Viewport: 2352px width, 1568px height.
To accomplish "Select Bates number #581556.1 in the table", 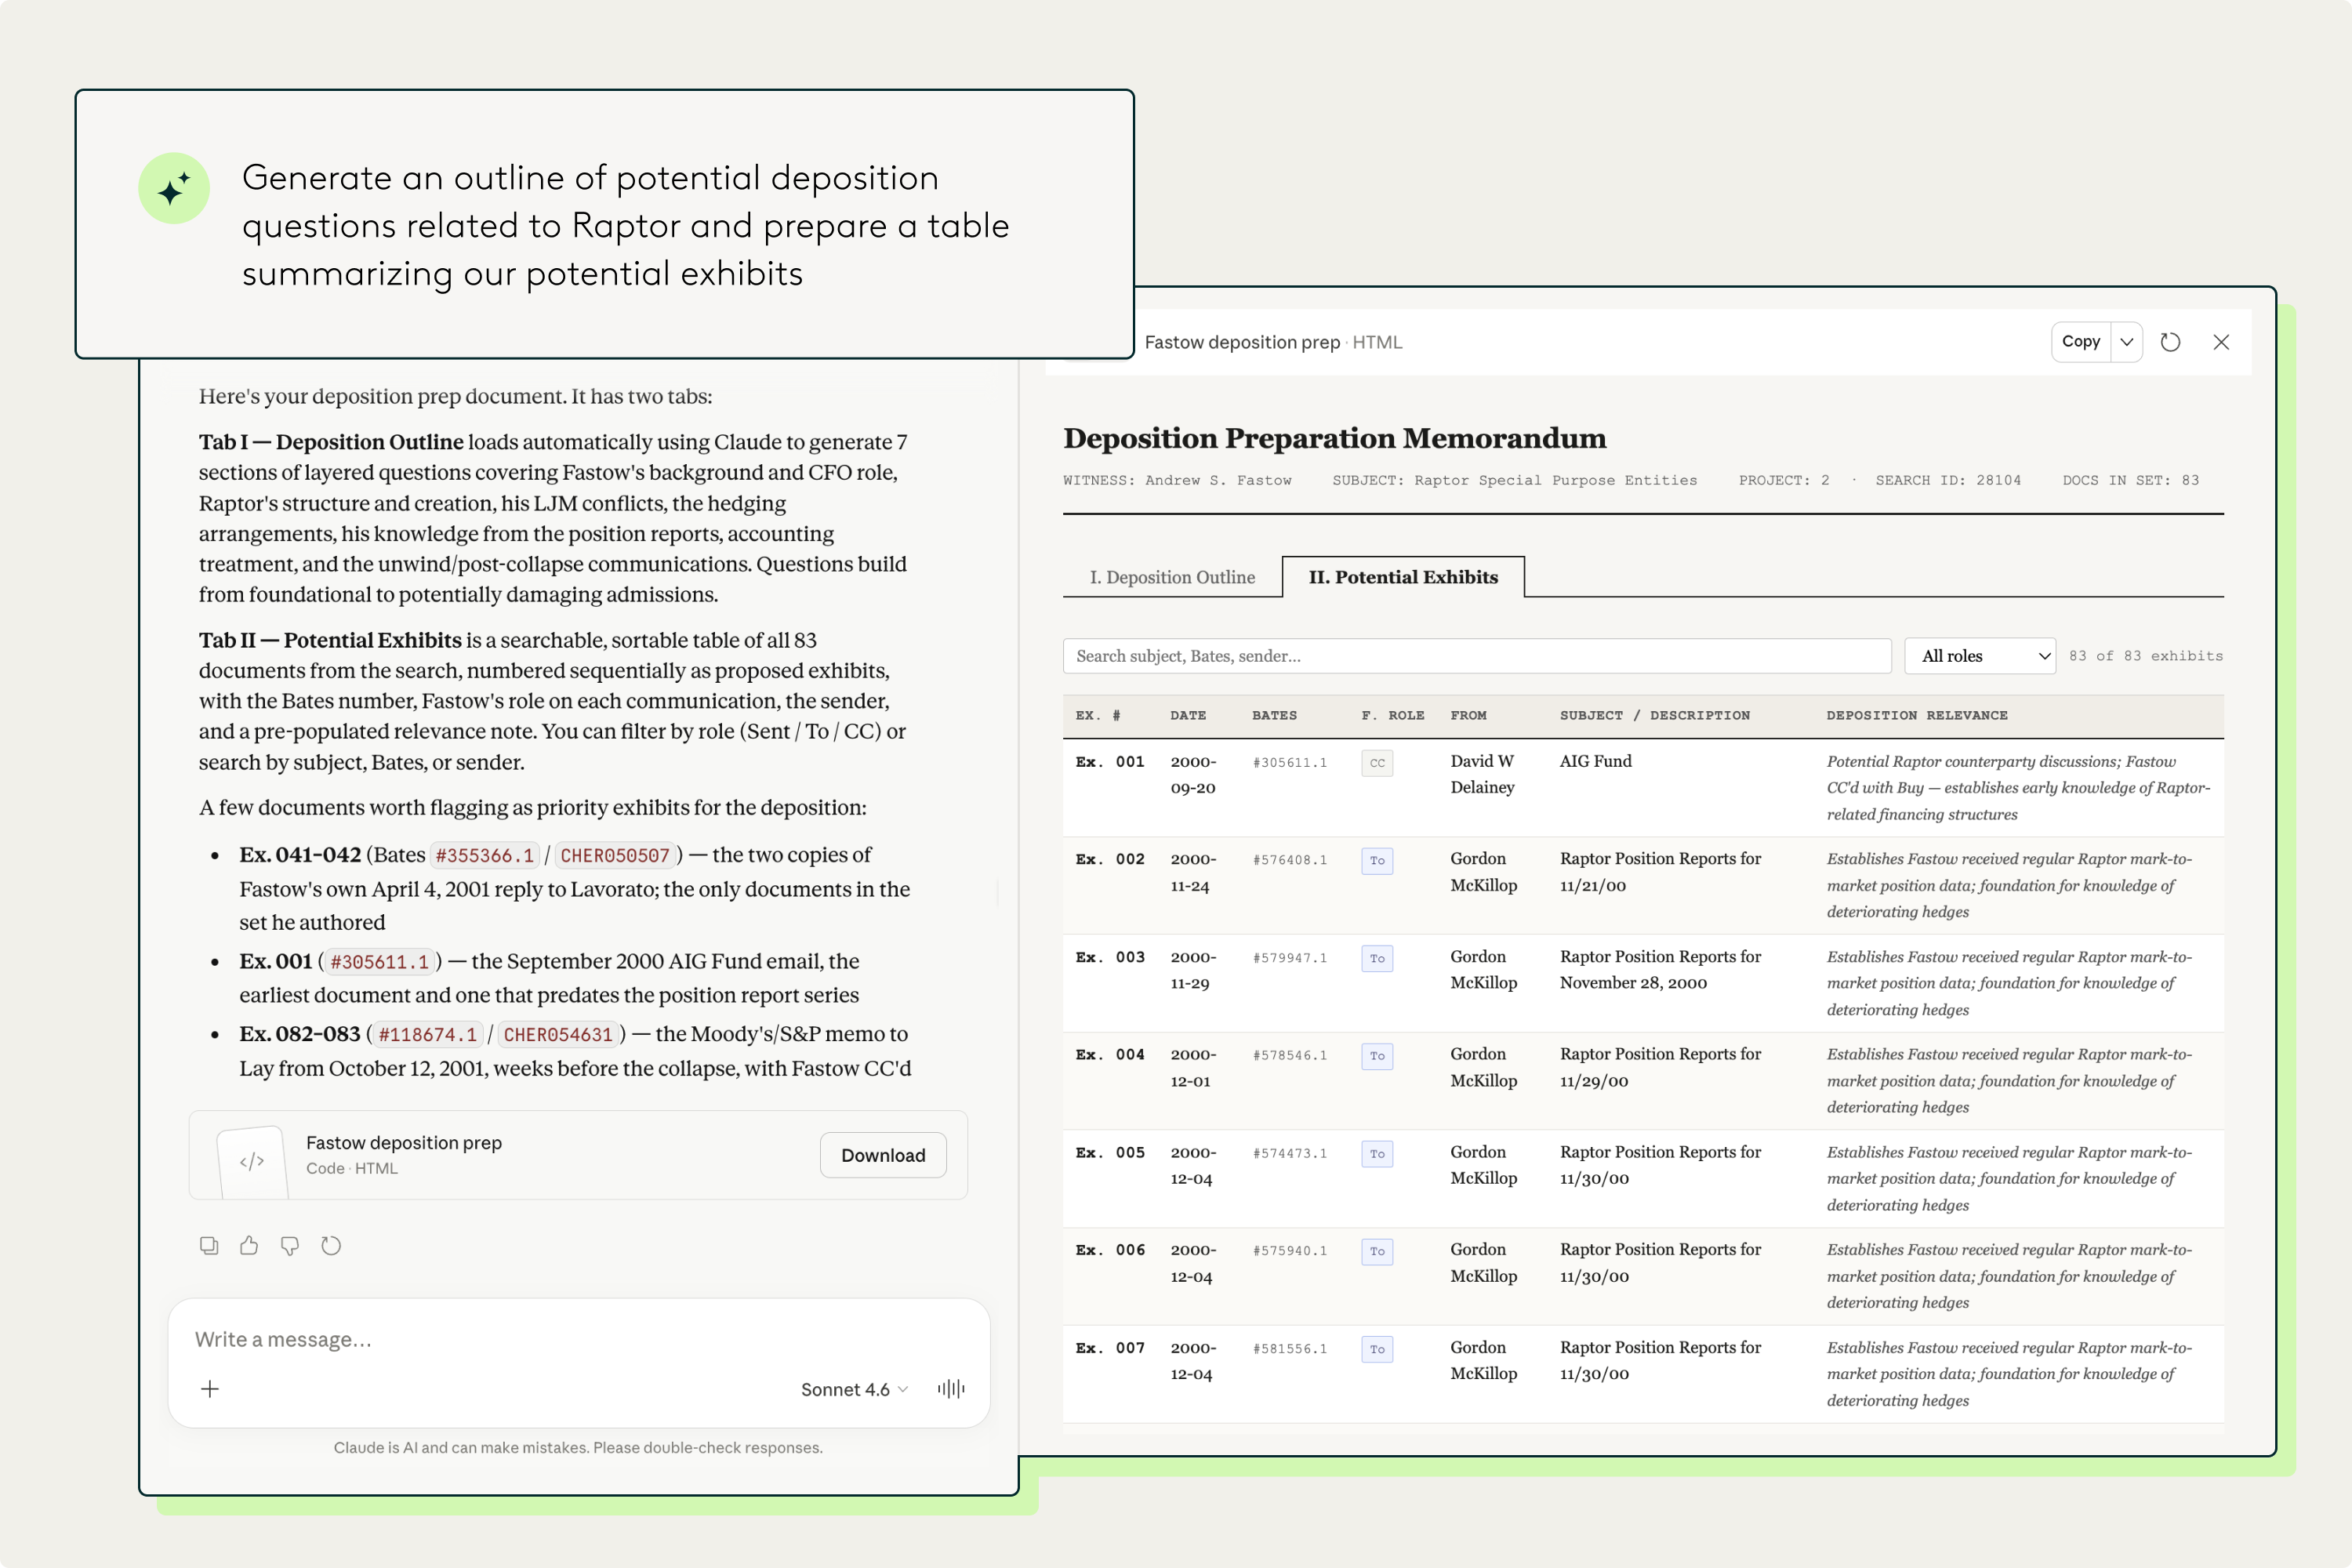I will pyautogui.click(x=1290, y=1349).
